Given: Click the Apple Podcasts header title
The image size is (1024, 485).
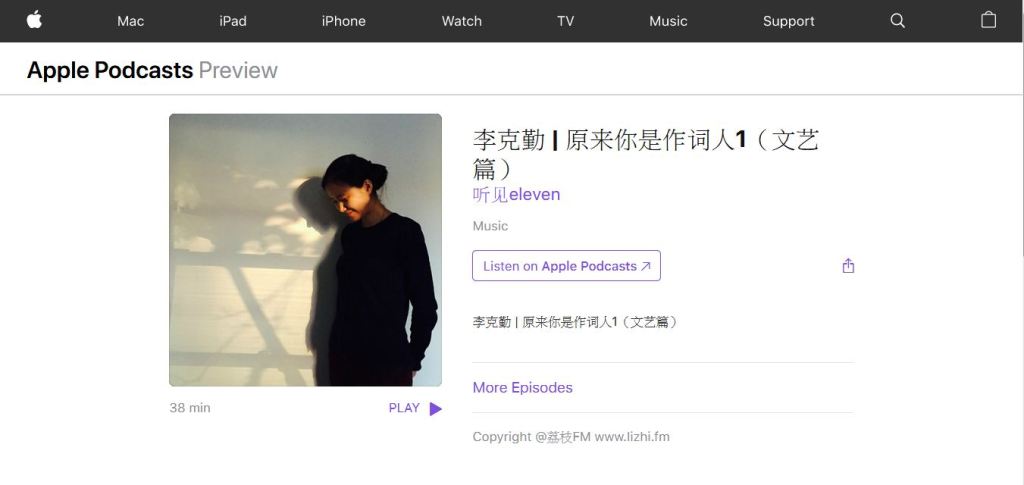Looking at the screenshot, I should tap(110, 70).
